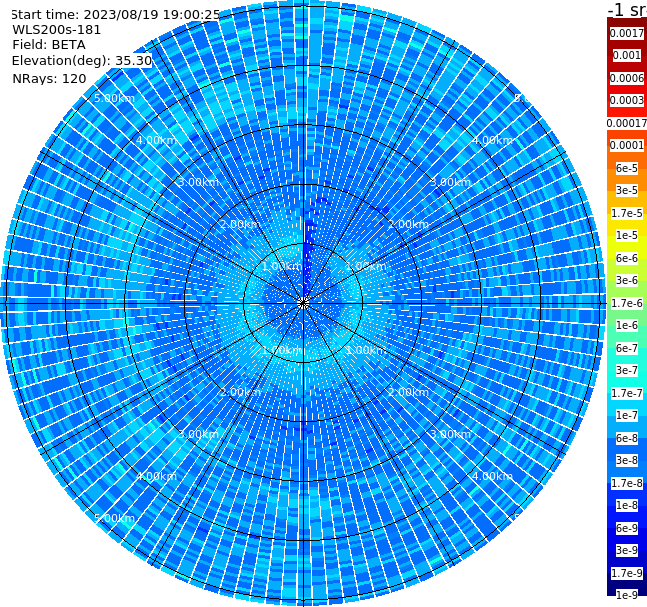Select the 4.00km ring label in the northwest quadrant
The height and width of the screenshot is (607, 647).
click(x=156, y=140)
